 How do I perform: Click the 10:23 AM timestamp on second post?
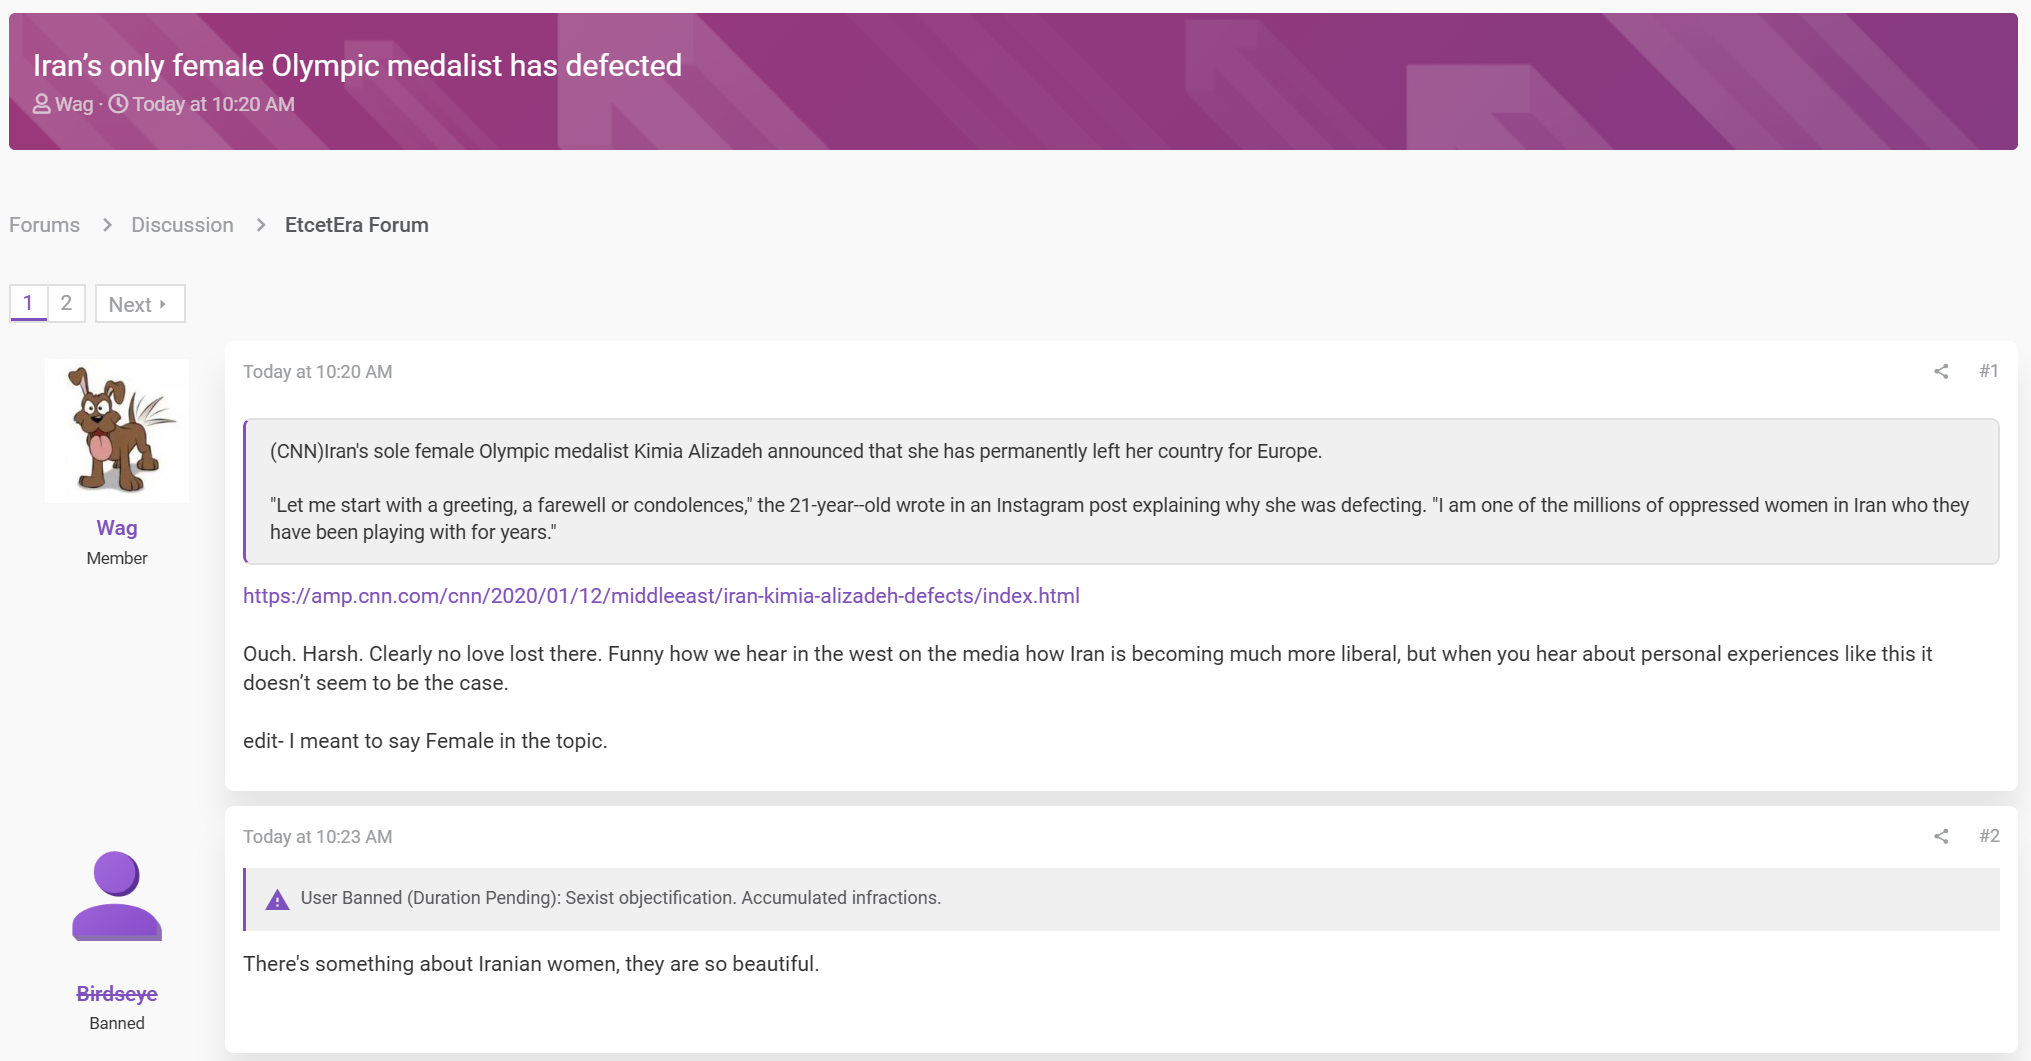tap(317, 837)
